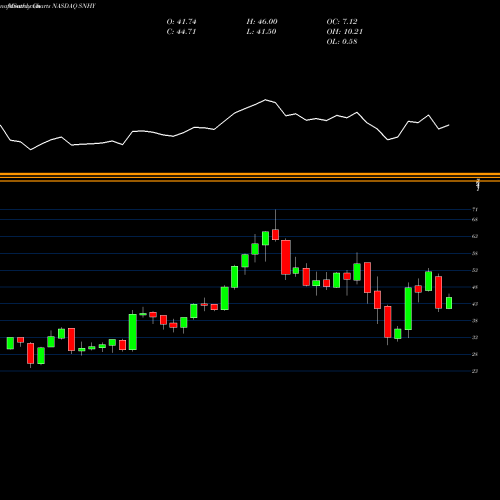
Task: Click the 62 price axis label
Action: pos(475,236)
